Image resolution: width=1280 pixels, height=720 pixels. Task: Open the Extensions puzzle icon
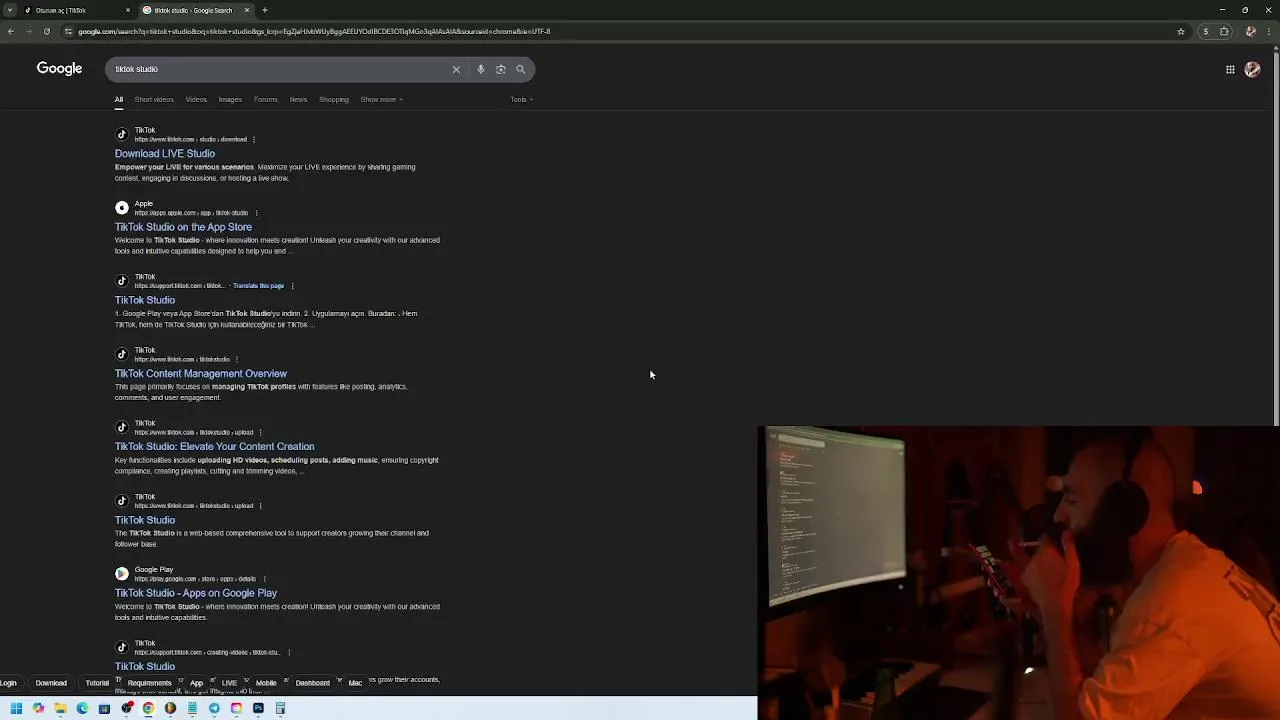tap(1224, 31)
